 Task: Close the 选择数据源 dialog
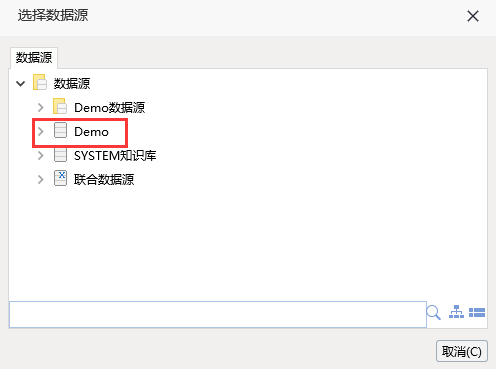(473, 16)
